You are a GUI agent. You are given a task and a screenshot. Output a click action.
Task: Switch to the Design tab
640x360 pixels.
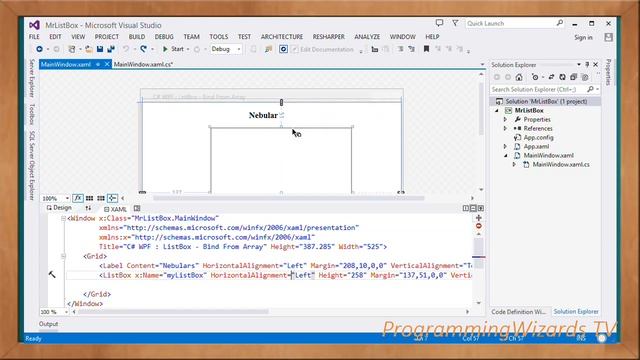pos(59,208)
